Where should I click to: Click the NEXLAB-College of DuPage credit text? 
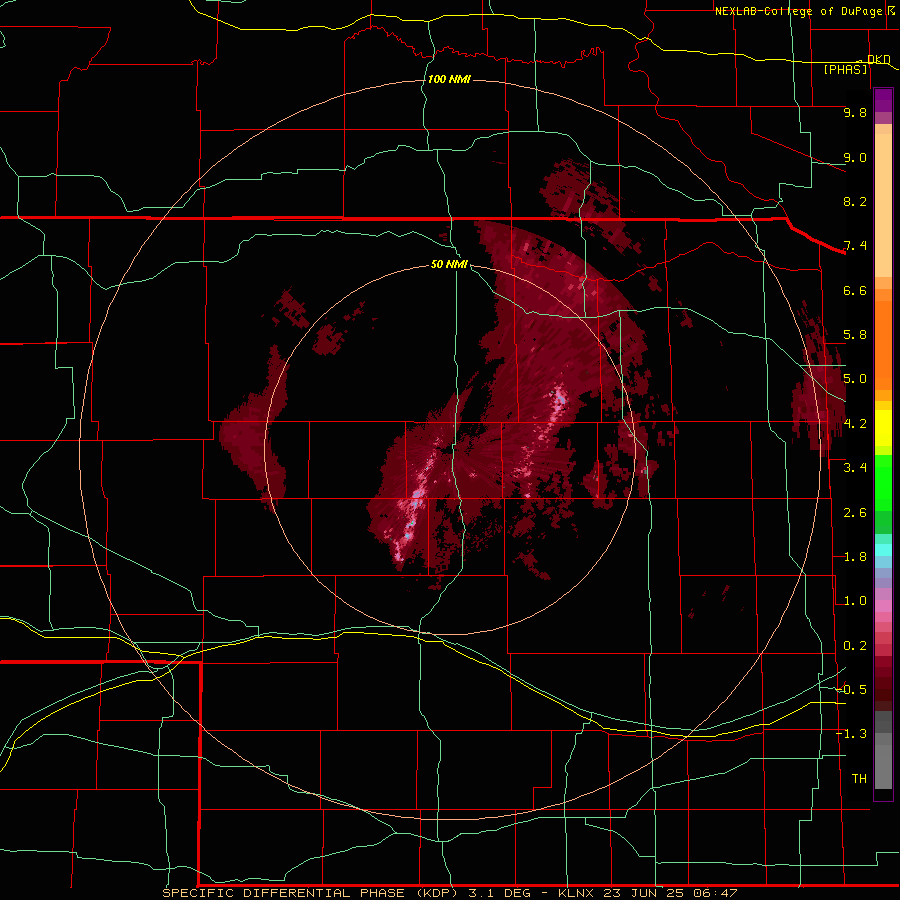point(800,11)
